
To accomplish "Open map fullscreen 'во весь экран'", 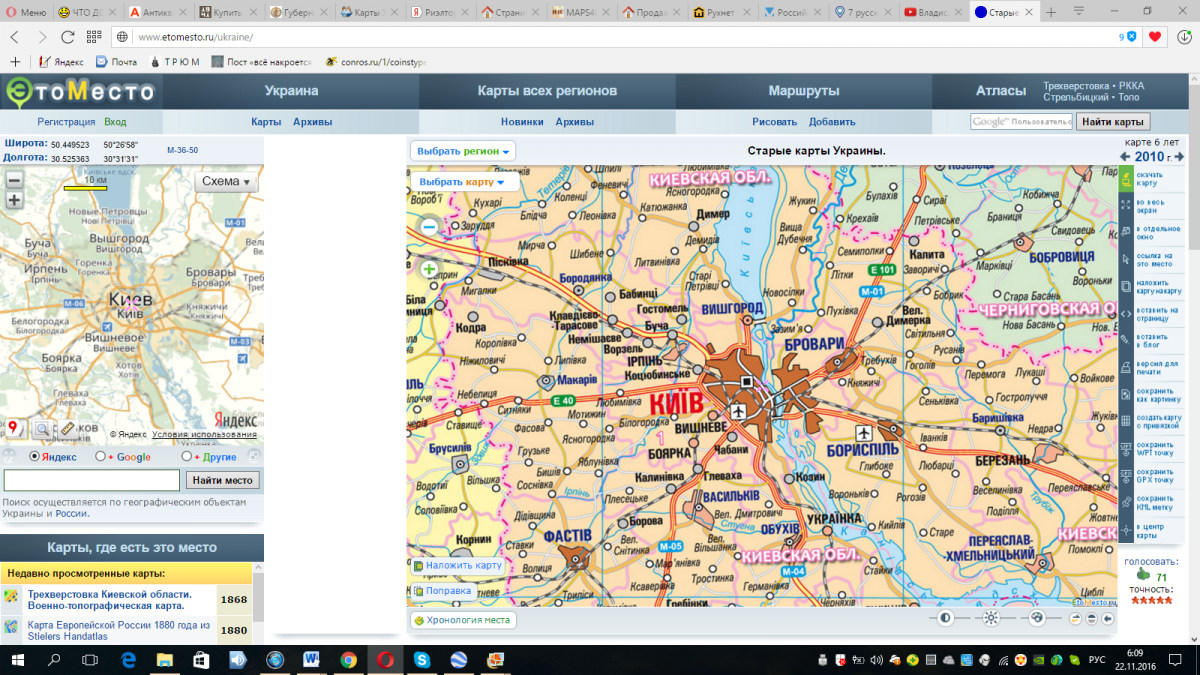I will (x=1125, y=205).
